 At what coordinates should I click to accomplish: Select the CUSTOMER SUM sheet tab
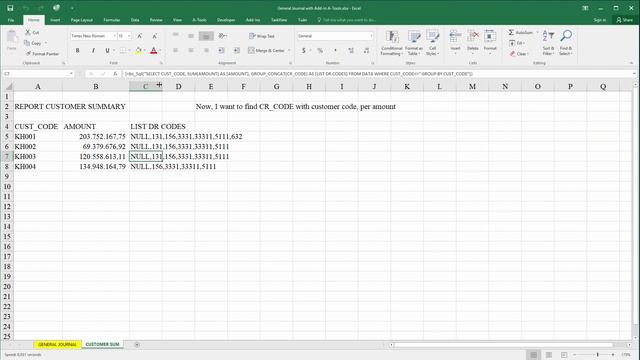[x=102, y=344]
